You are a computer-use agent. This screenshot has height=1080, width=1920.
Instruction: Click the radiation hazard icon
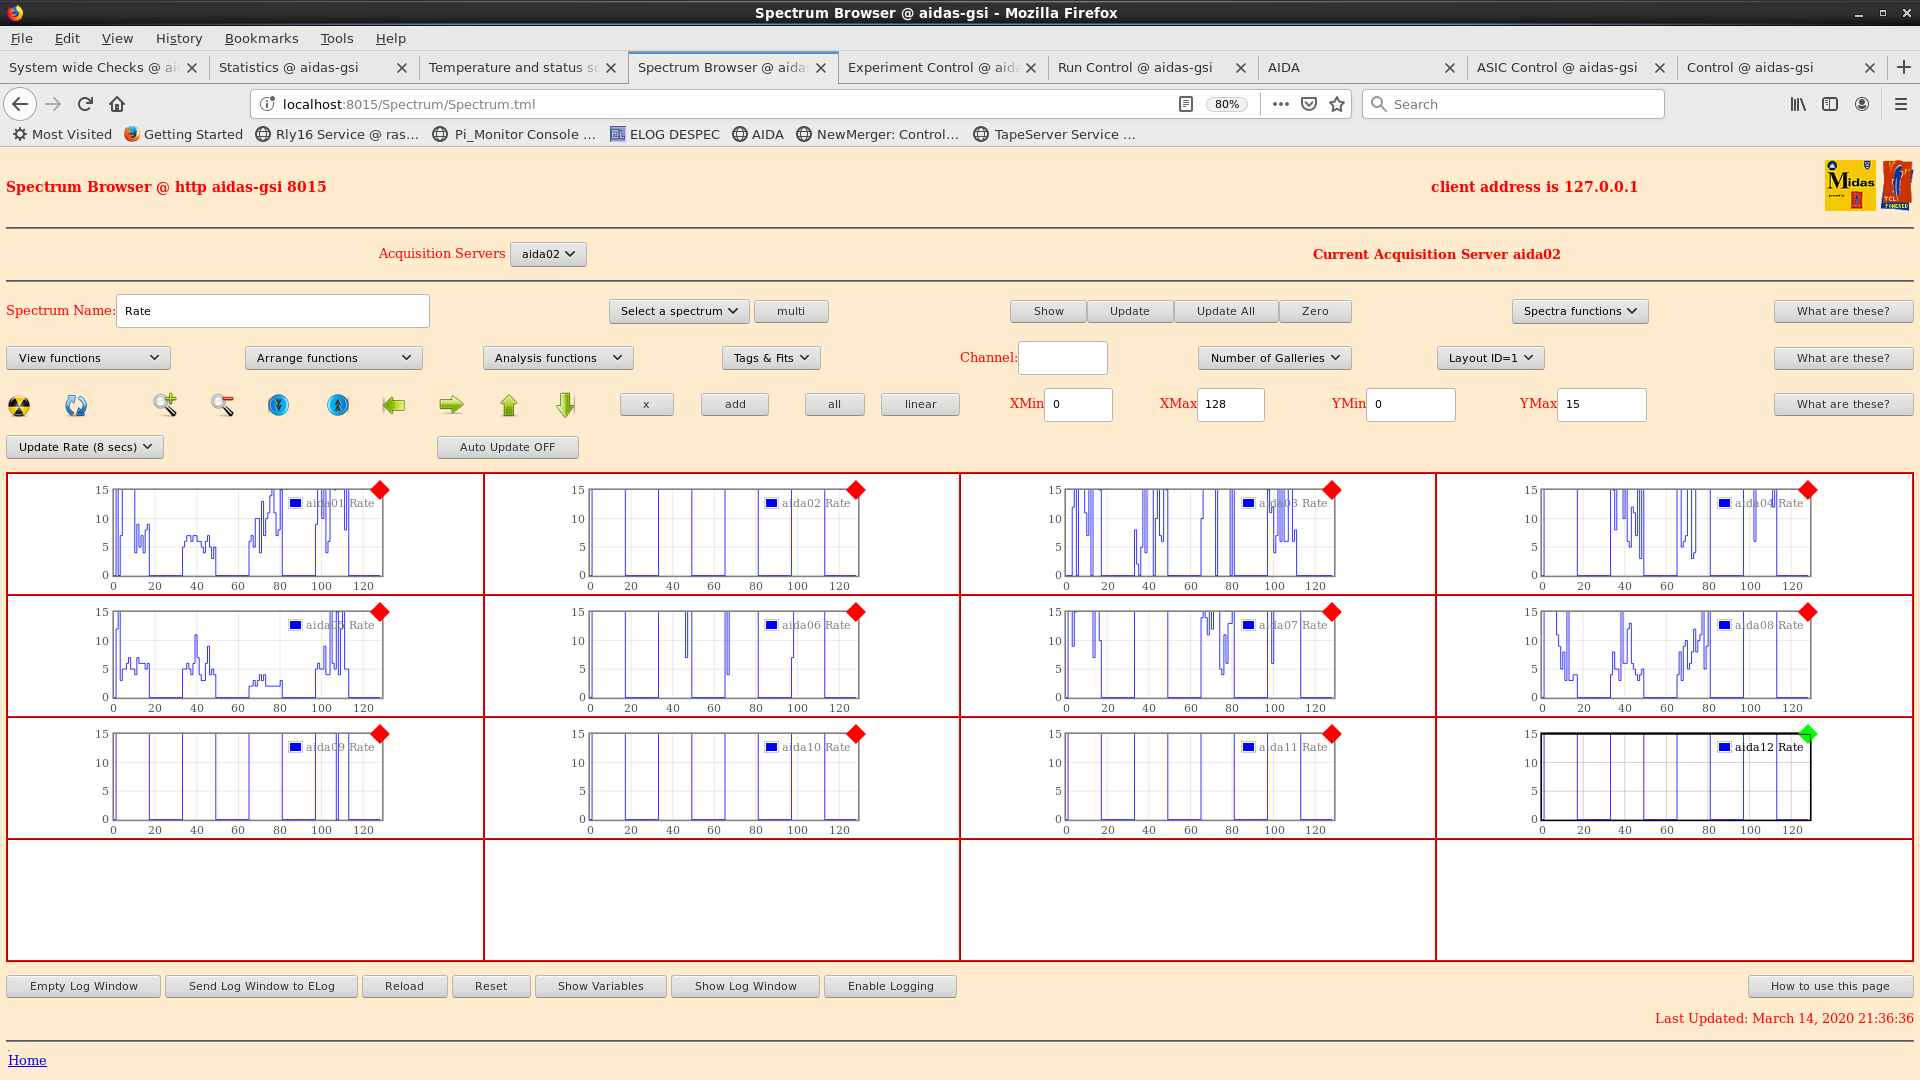pos(19,405)
